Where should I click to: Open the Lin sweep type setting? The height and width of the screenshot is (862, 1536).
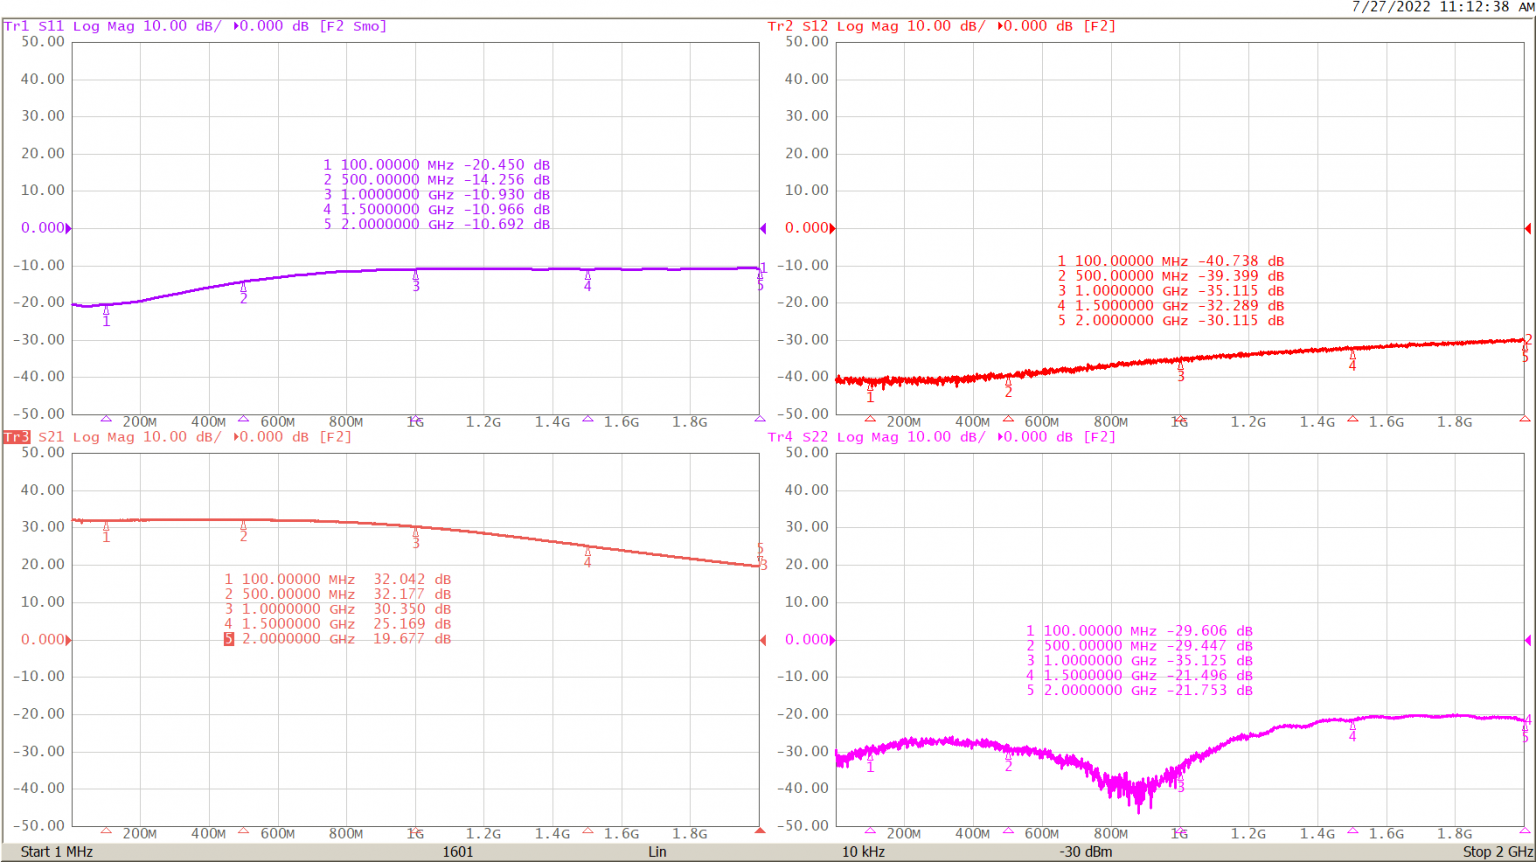[x=657, y=852]
